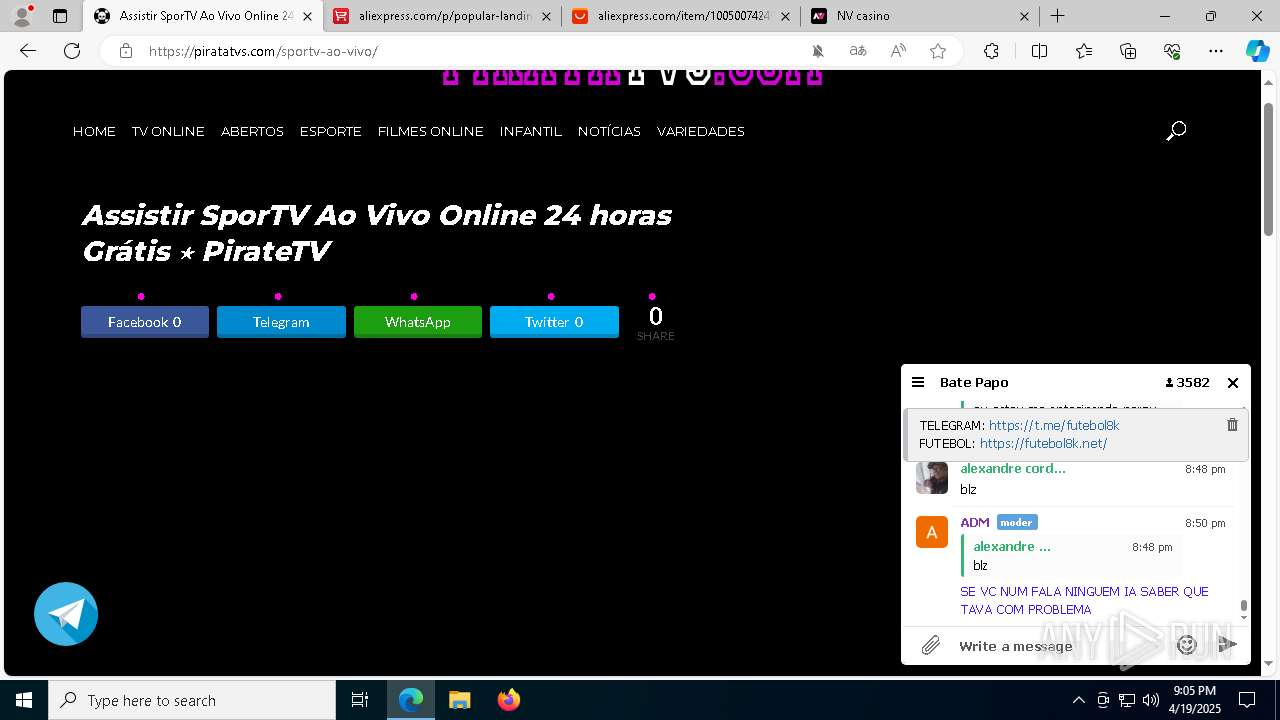This screenshot has width=1280, height=720.
Task: Open the muted notifications bell icon
Action: pos(817,51)
